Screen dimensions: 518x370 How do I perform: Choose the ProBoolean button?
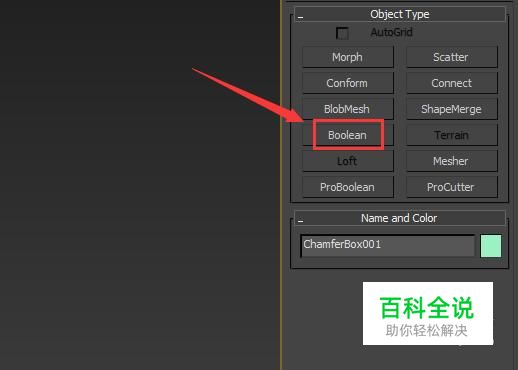[x=348, y=187]
